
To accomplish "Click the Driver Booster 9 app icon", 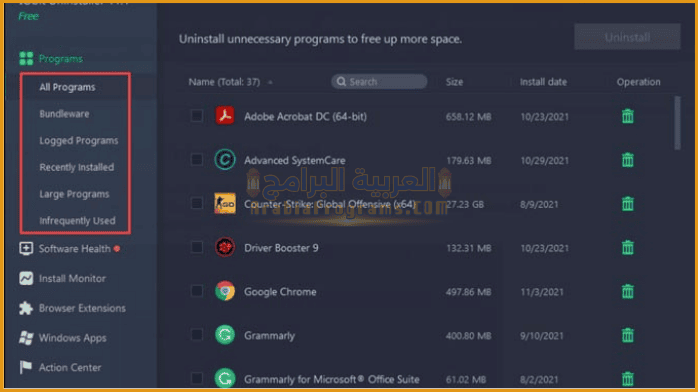I will pyautogui.click(x=225, y=247).
